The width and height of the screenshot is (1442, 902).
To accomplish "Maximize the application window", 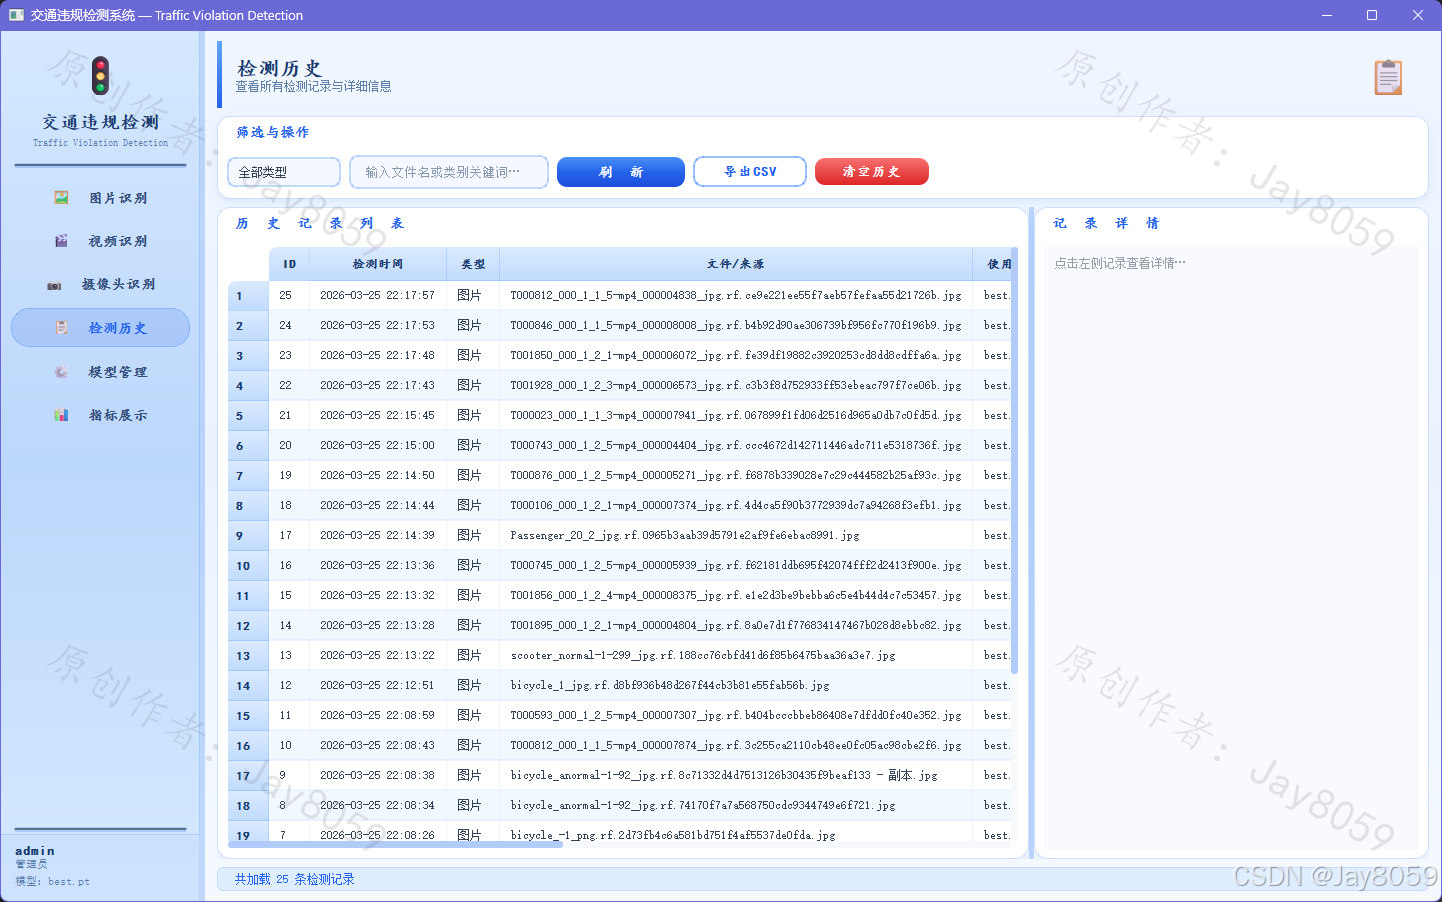I will click(x=1372, y=15).
